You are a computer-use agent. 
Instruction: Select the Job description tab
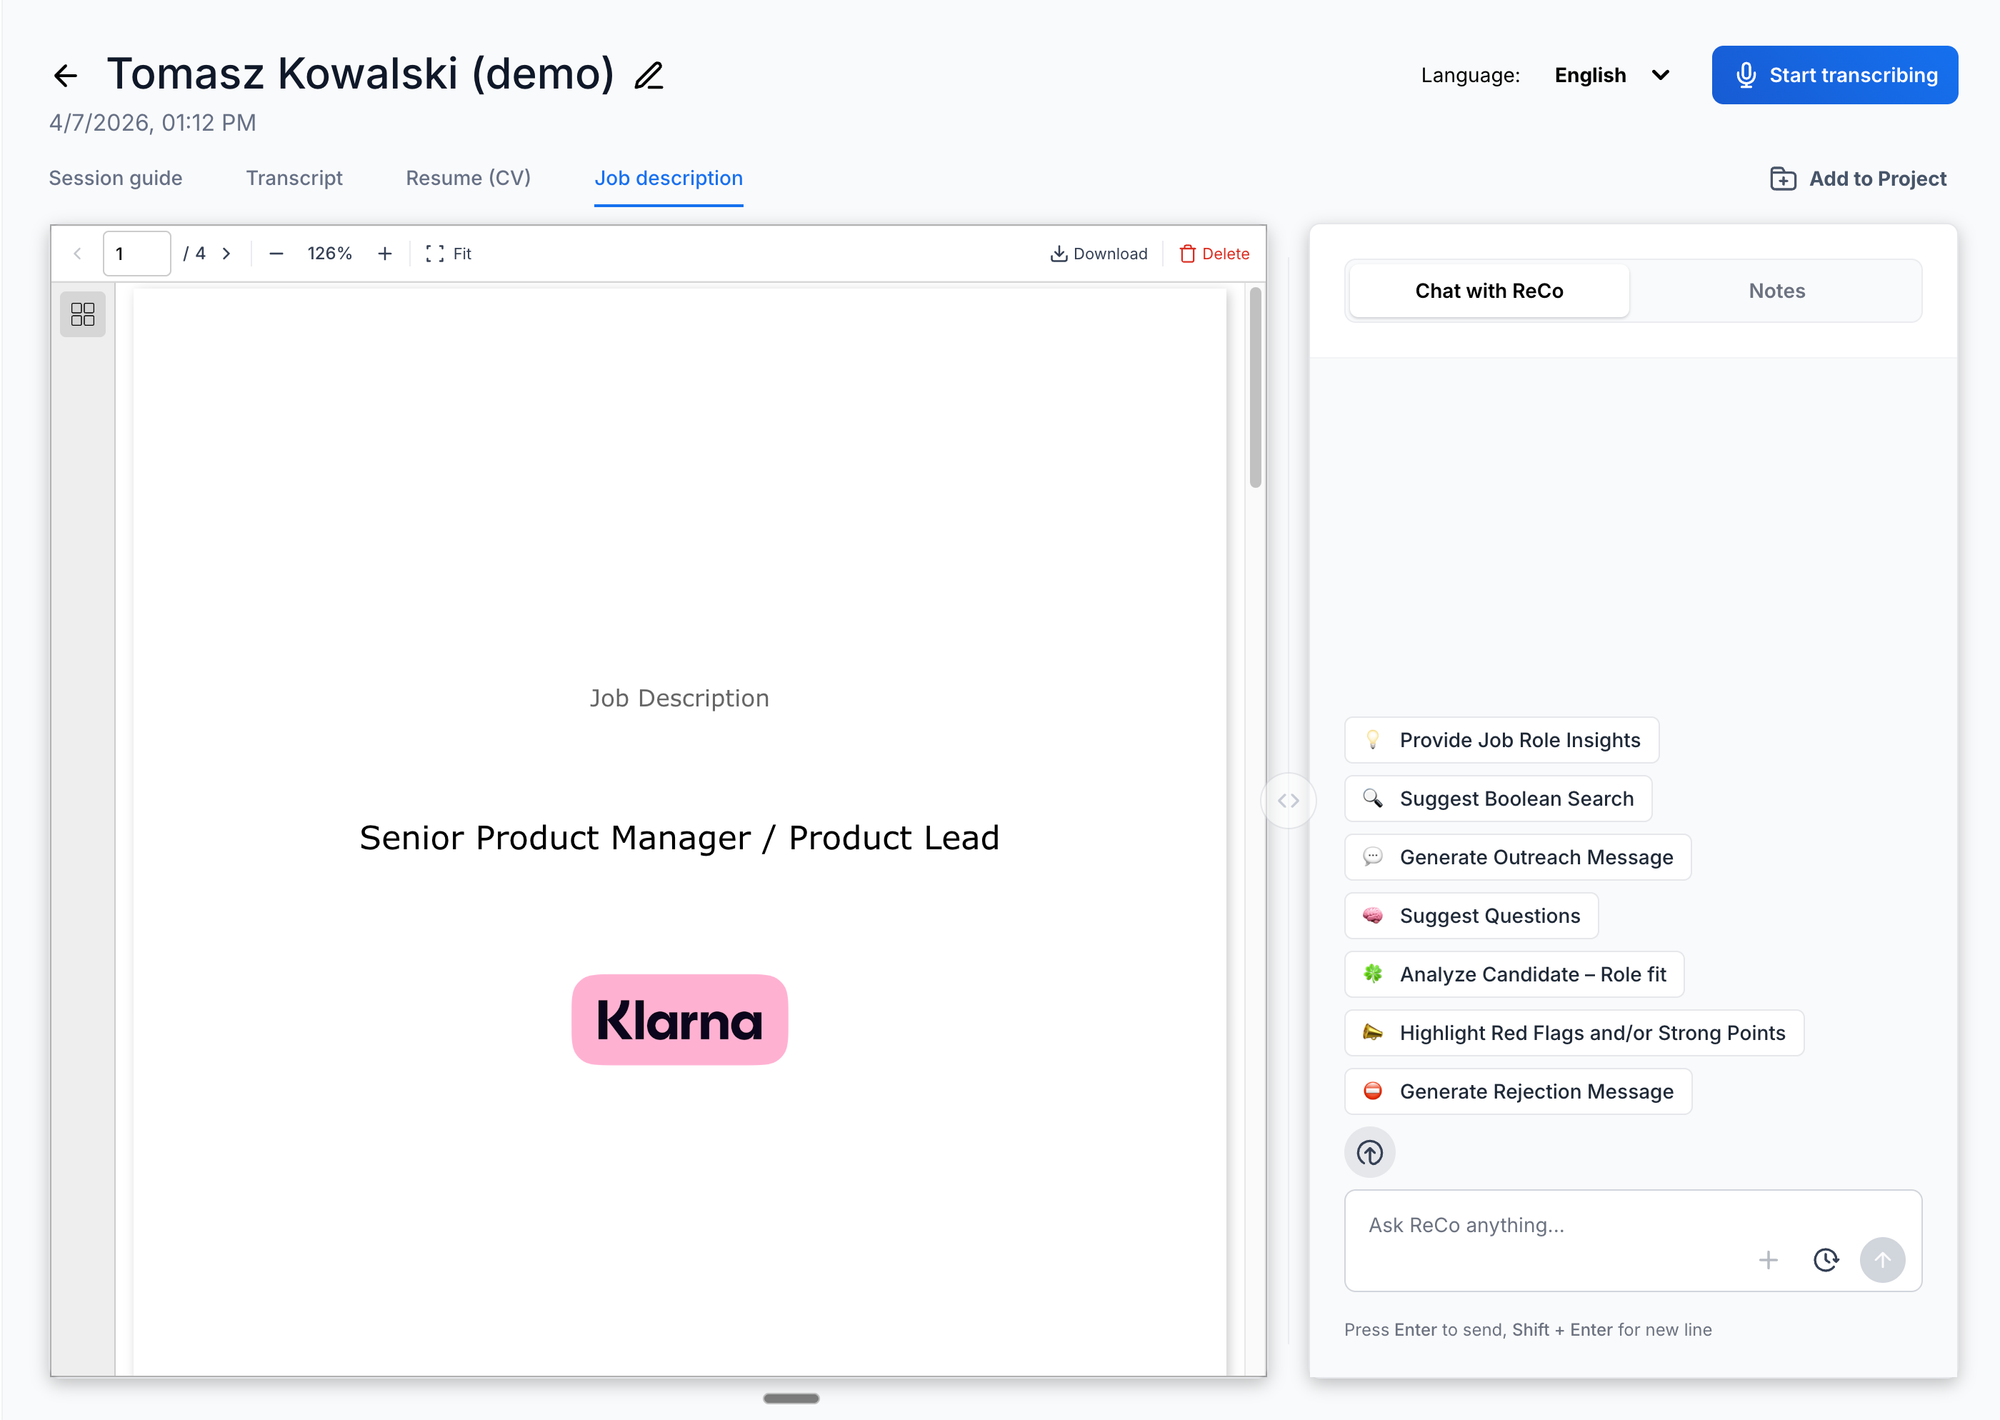click(669, 178)
